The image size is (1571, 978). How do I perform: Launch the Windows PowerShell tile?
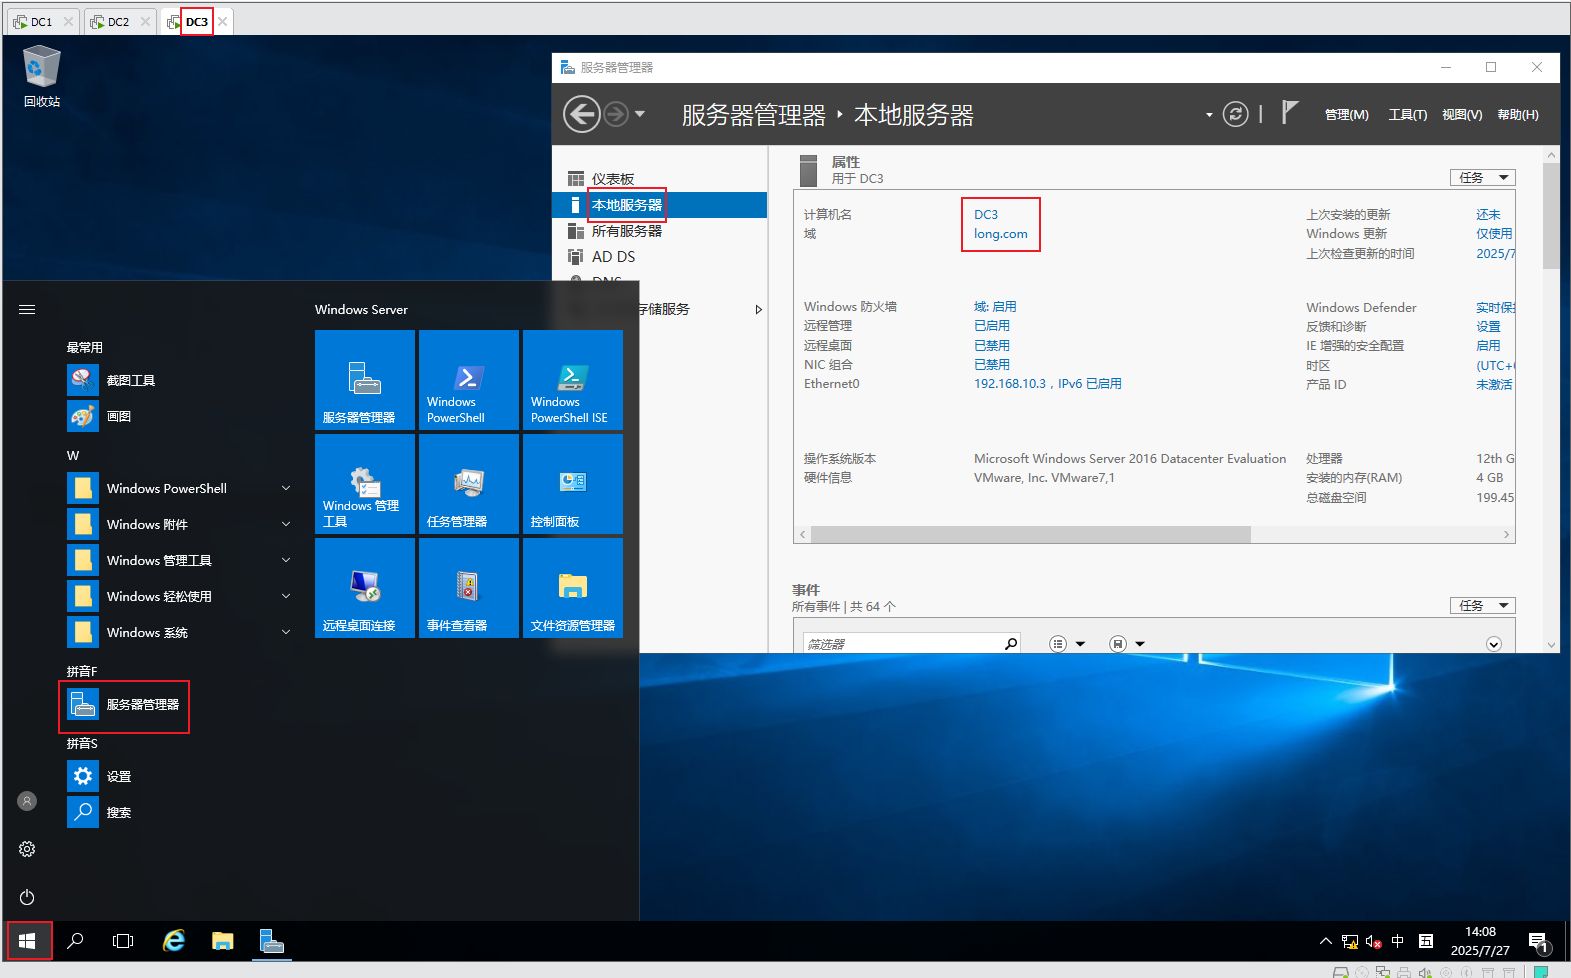point(469,380)
